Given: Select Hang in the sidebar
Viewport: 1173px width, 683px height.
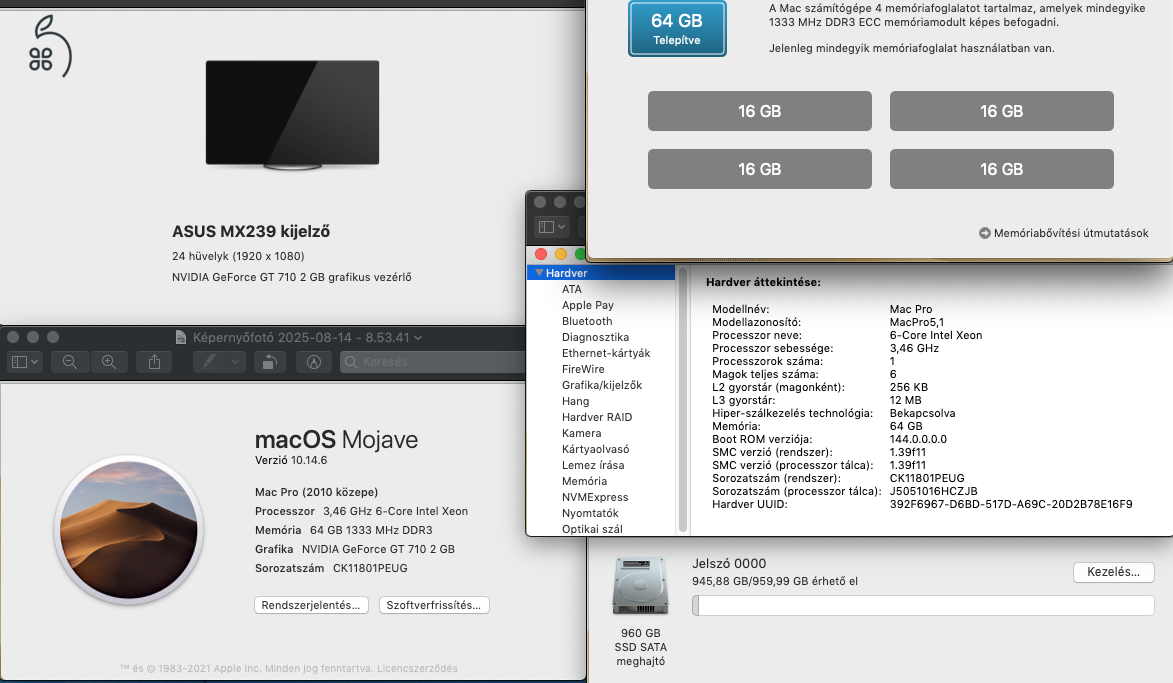Looking at the screenshot, I should coord(575,401).
